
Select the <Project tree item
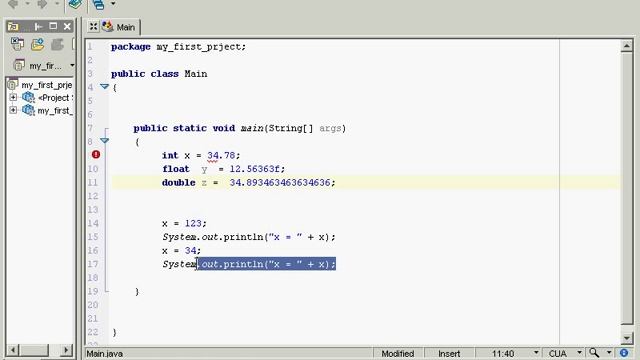(55, 98)
